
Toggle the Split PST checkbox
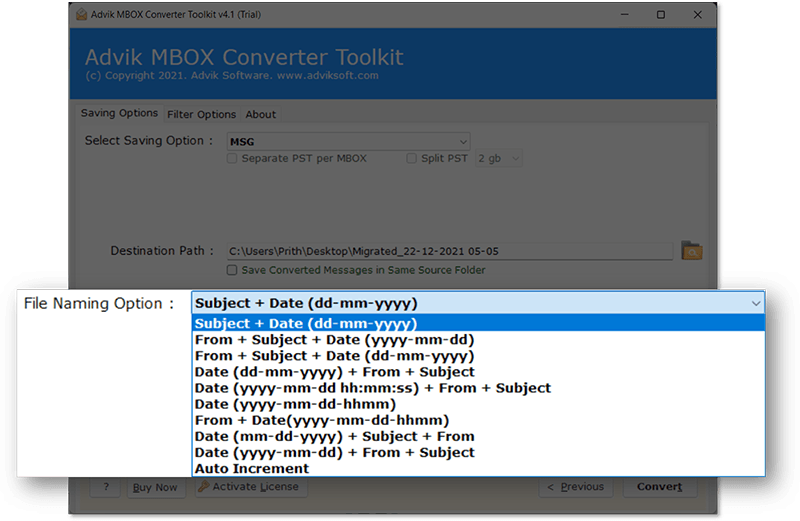point(411,158)
